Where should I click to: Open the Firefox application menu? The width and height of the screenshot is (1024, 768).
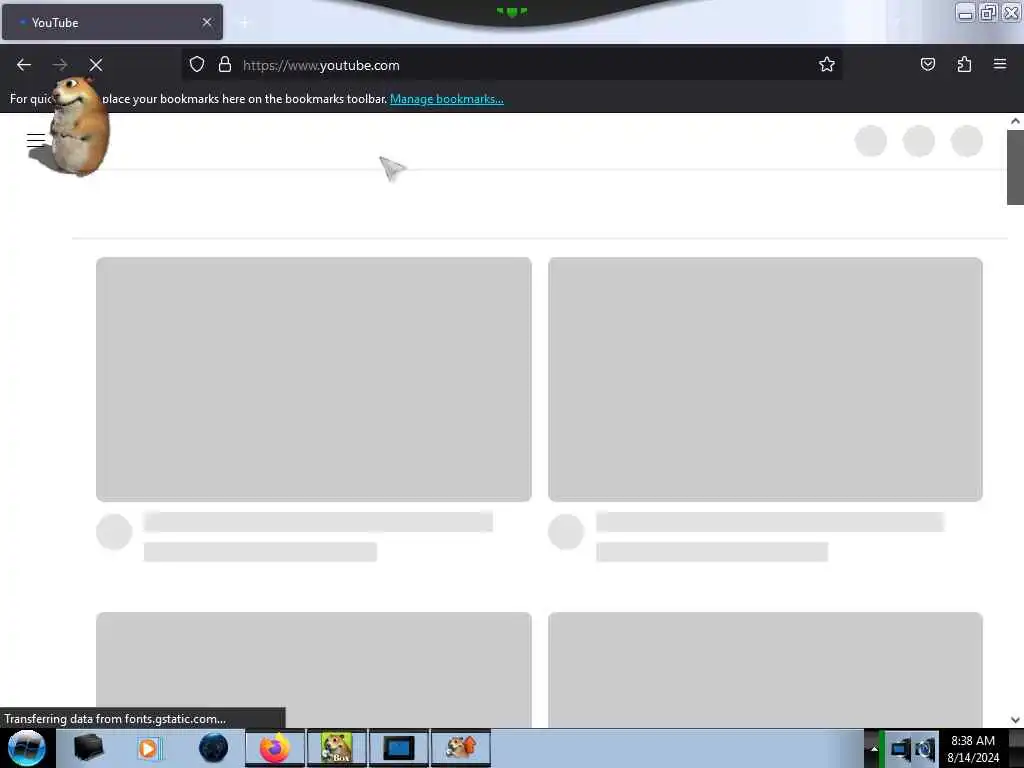[x=1000, y=64]
